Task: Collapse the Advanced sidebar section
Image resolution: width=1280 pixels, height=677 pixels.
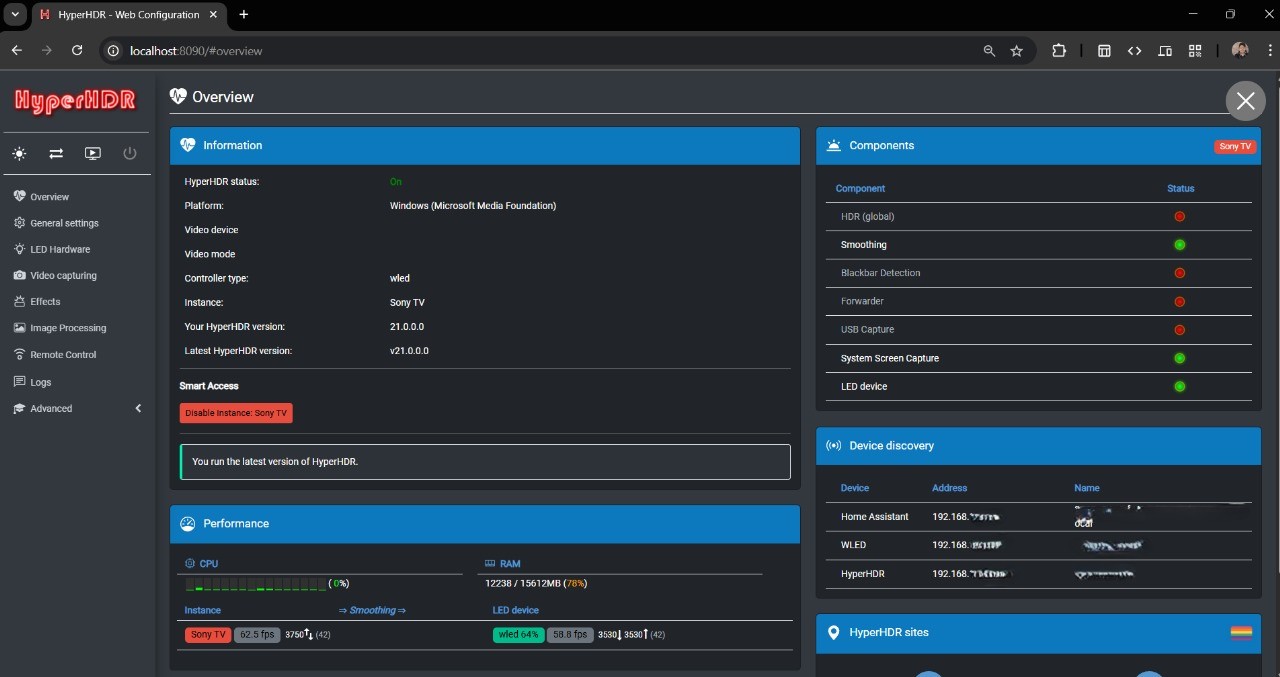Action: pyautogui.click(x=139, y=408)
